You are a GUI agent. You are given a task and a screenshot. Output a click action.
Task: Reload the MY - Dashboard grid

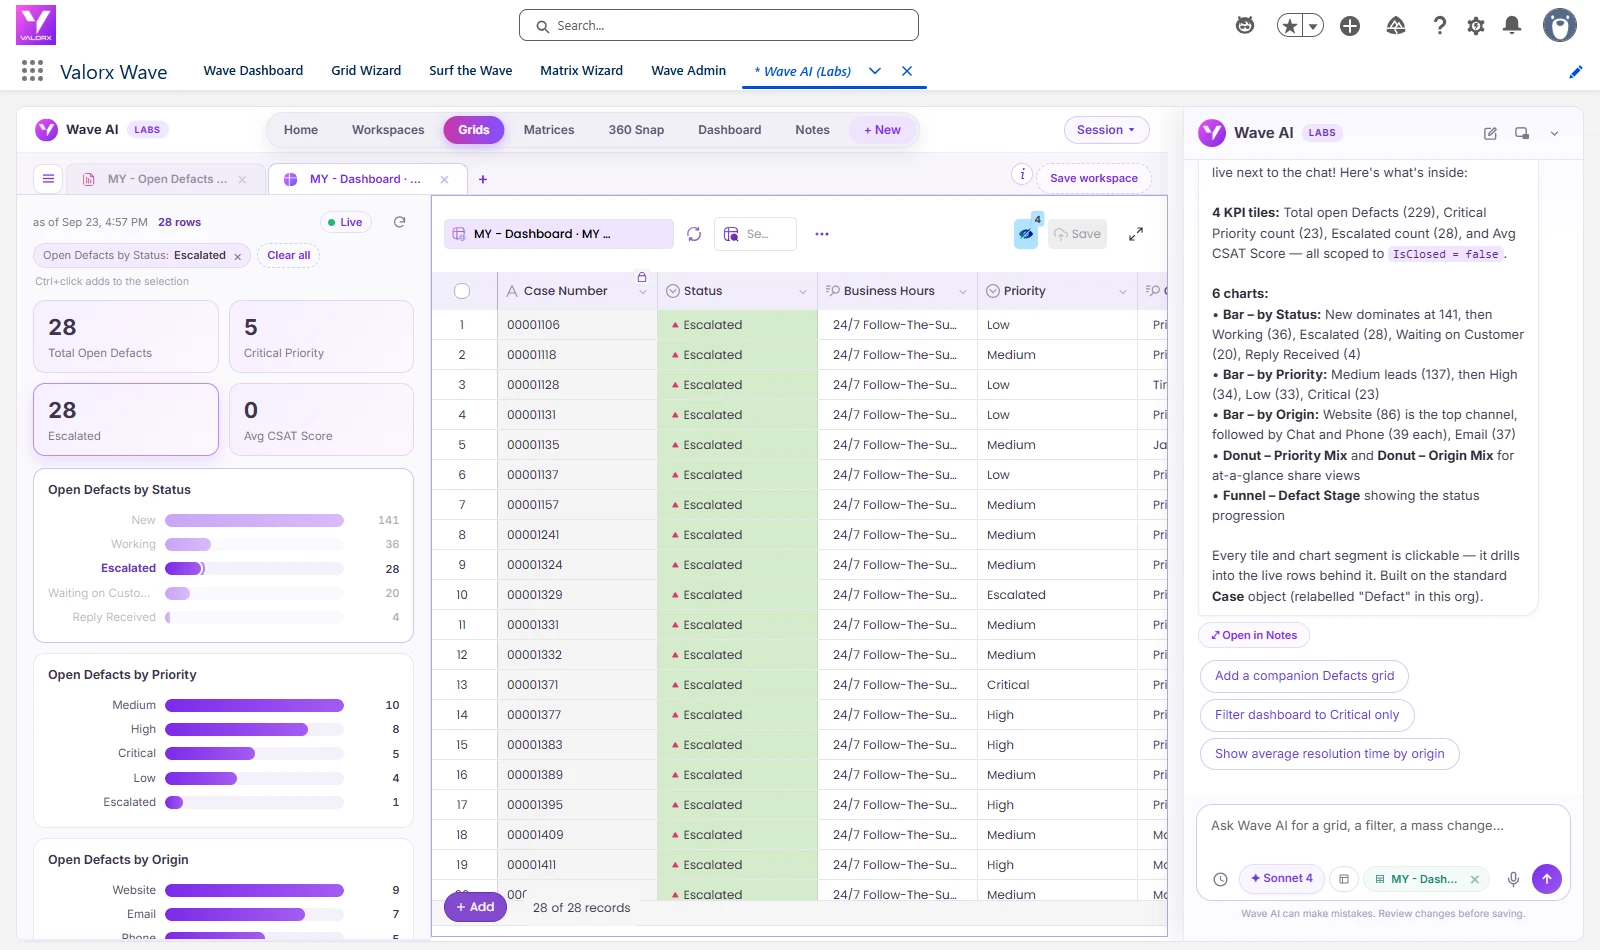(x=694, y=234)
